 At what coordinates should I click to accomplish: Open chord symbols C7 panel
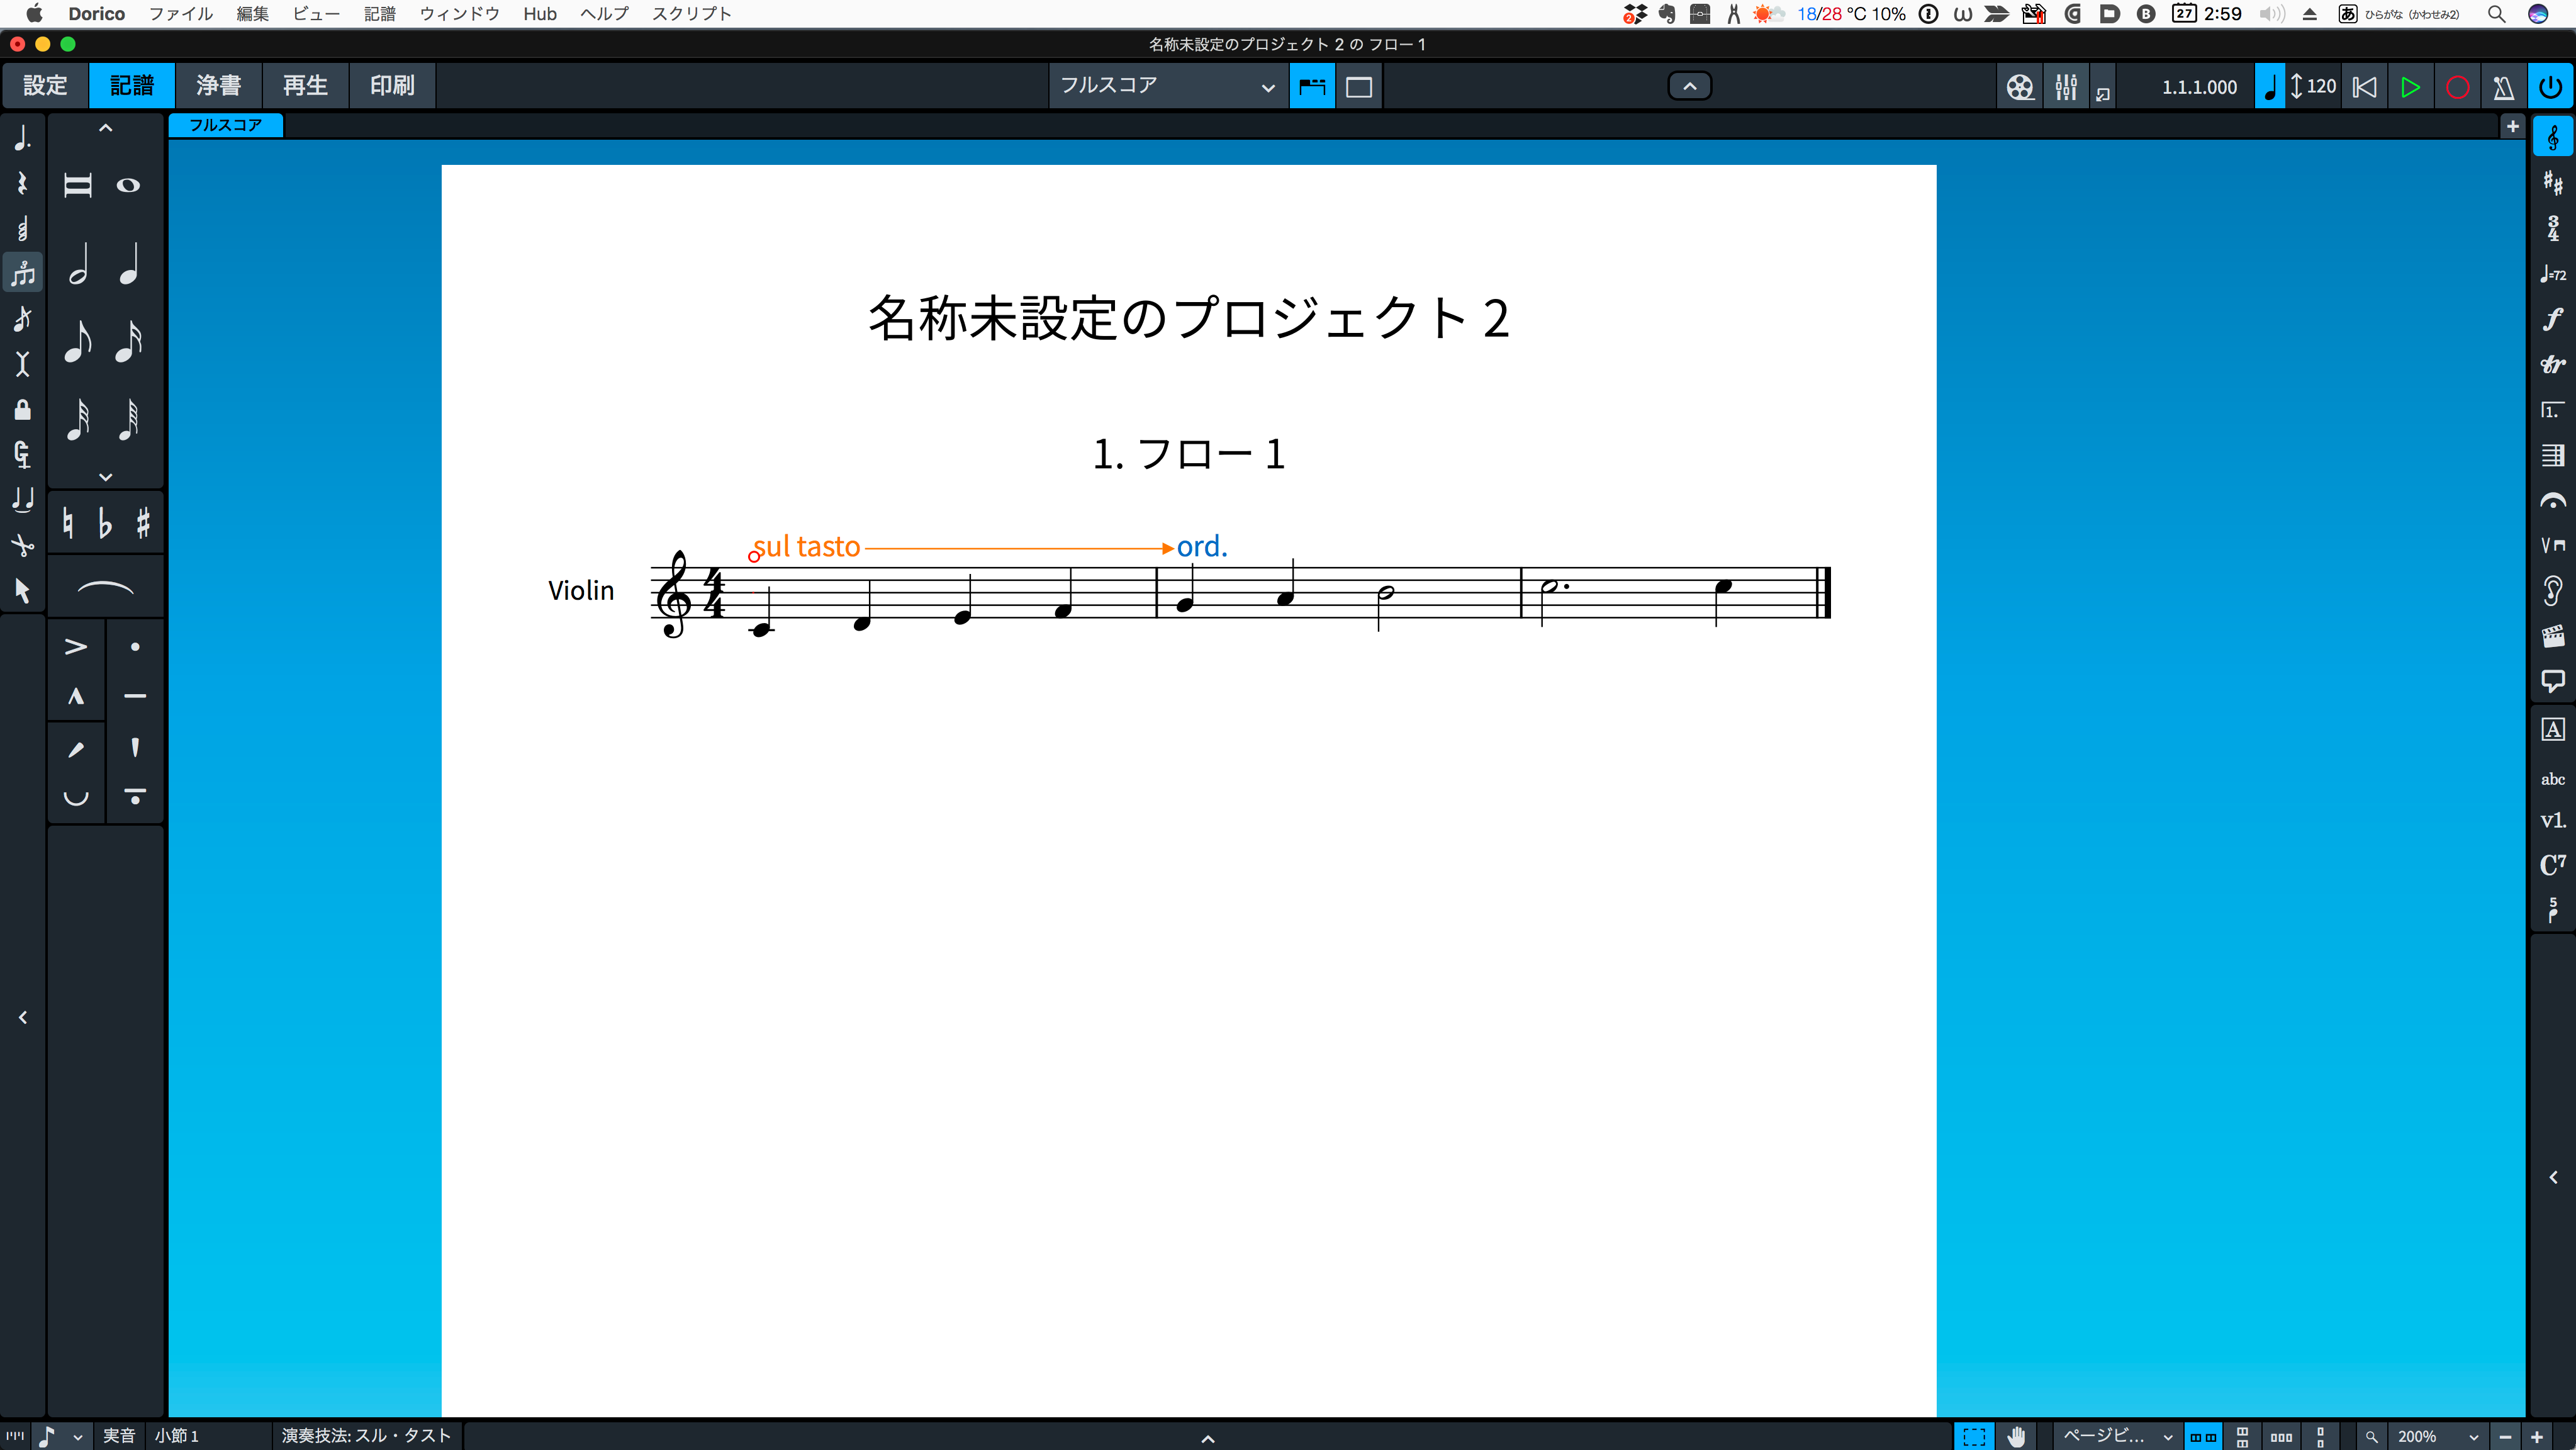click(2553, 864)
